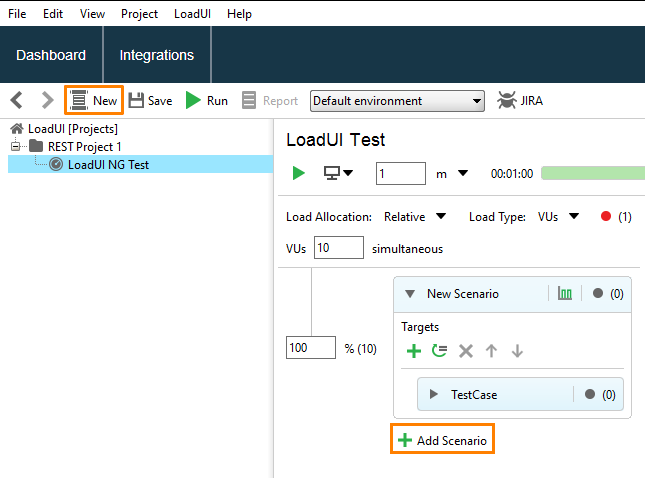The height and width of the screenshot is (478, 645).
Task: Open the Project menu
Action: pos(139,14)
